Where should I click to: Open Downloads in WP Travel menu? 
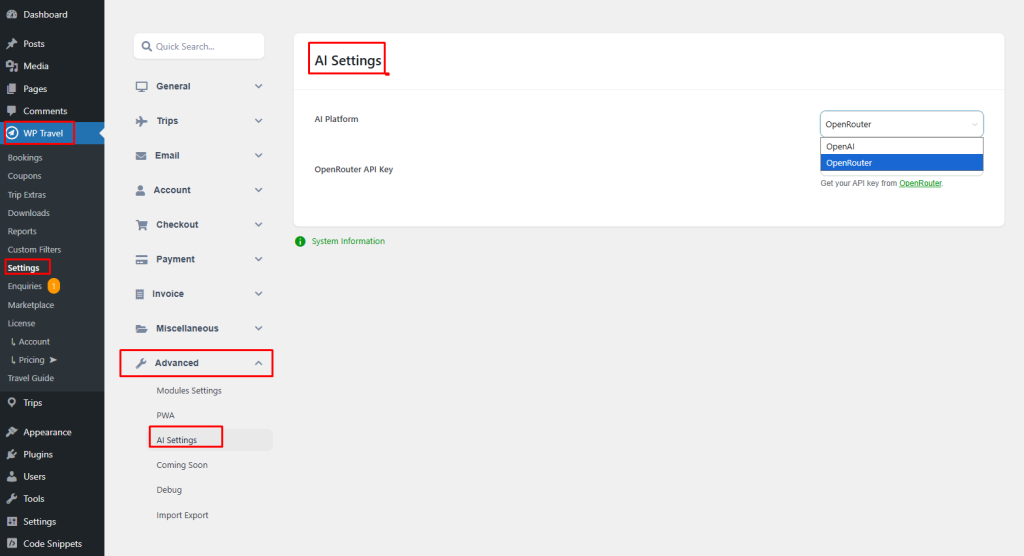pyautogui.click(x=28, y=213)
